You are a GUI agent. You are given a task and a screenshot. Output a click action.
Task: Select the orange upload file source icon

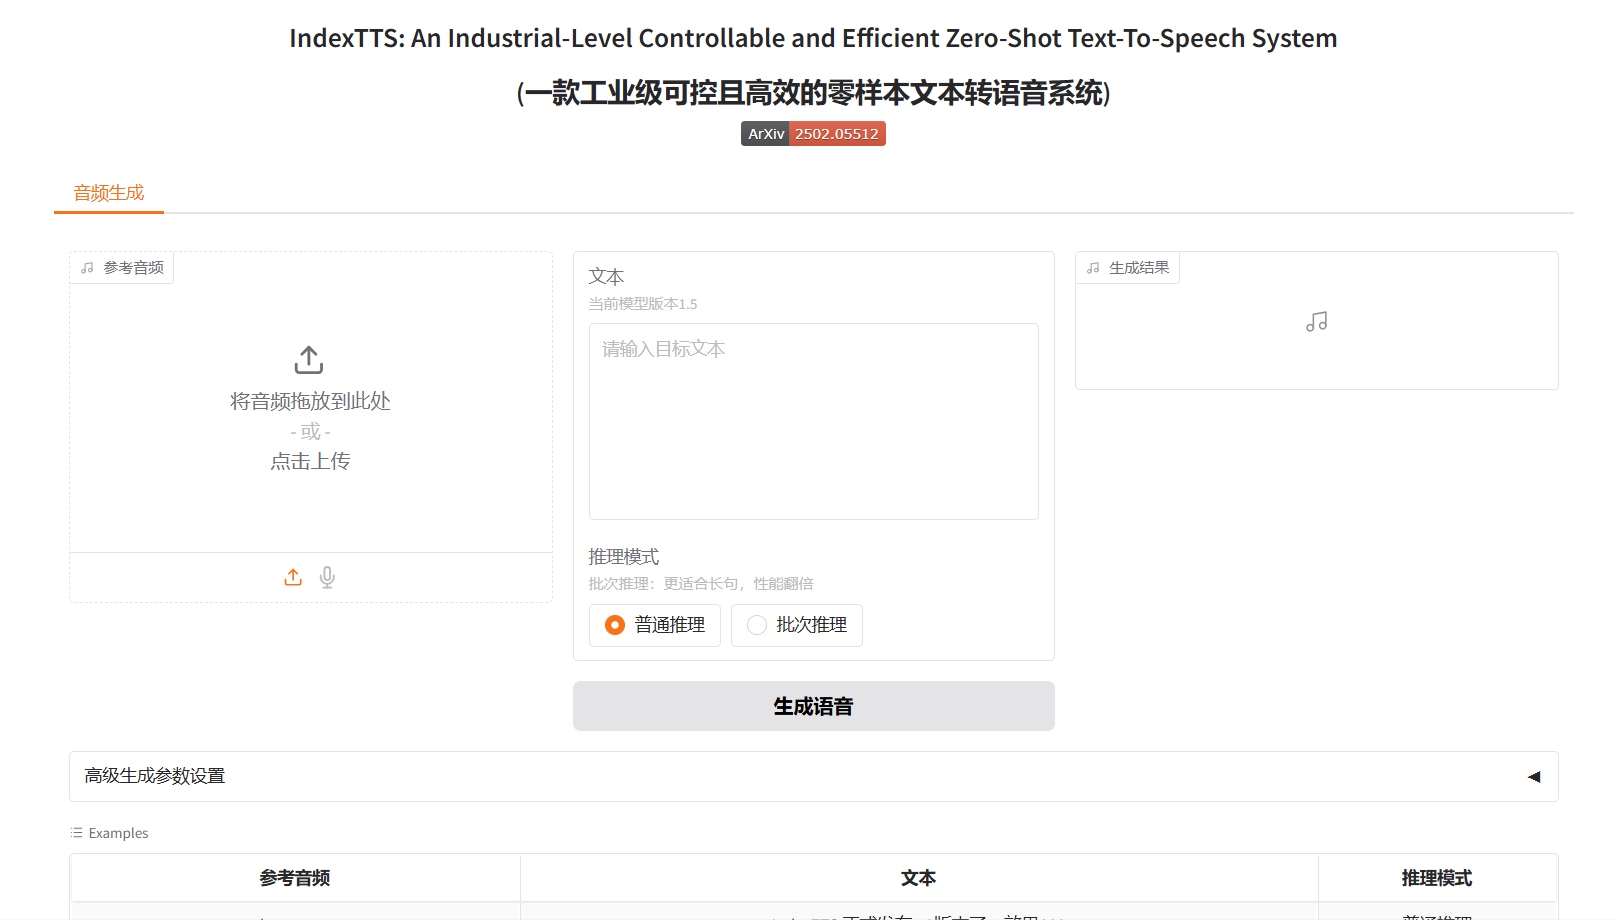pyautogui.click(x=293, y=577)
